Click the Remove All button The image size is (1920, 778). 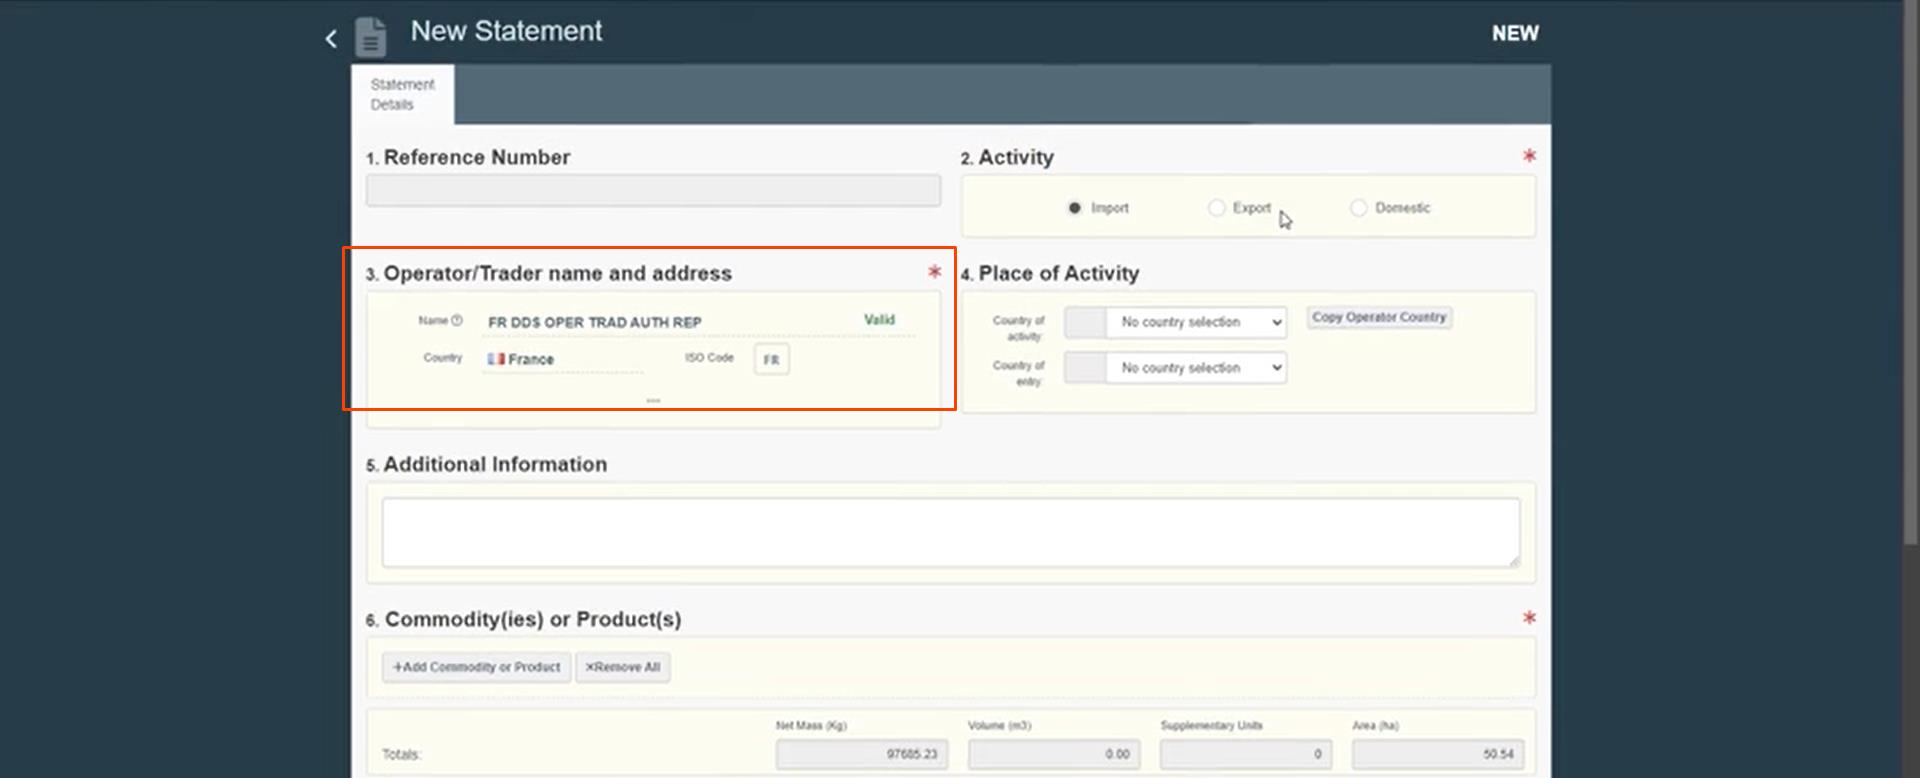coord(622,667)
